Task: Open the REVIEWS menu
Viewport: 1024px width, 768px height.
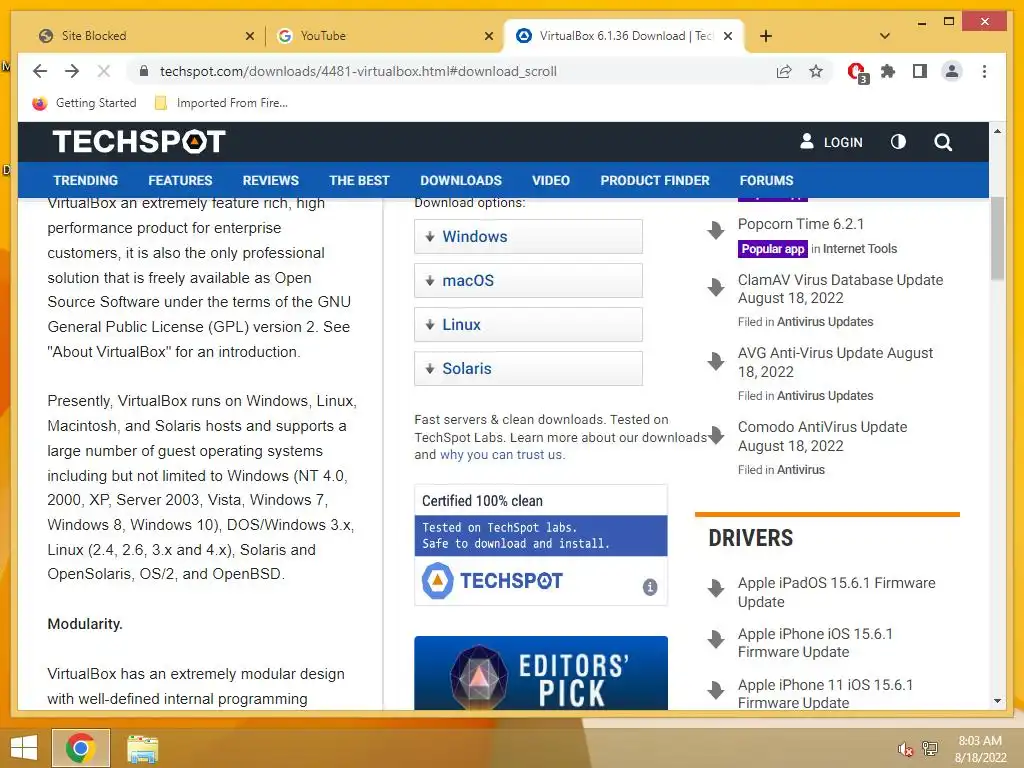Action: coord(270,180)
